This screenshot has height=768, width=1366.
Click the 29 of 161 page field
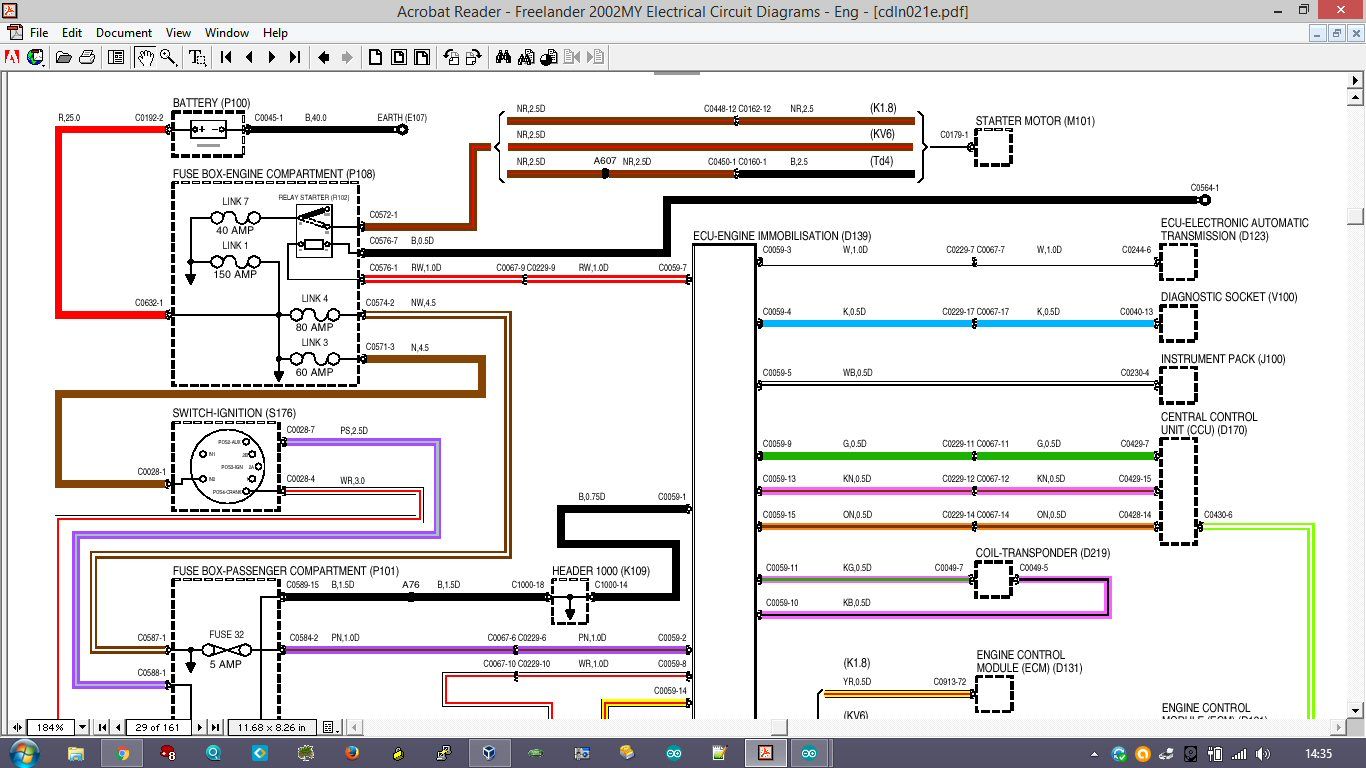coord(158,727)
